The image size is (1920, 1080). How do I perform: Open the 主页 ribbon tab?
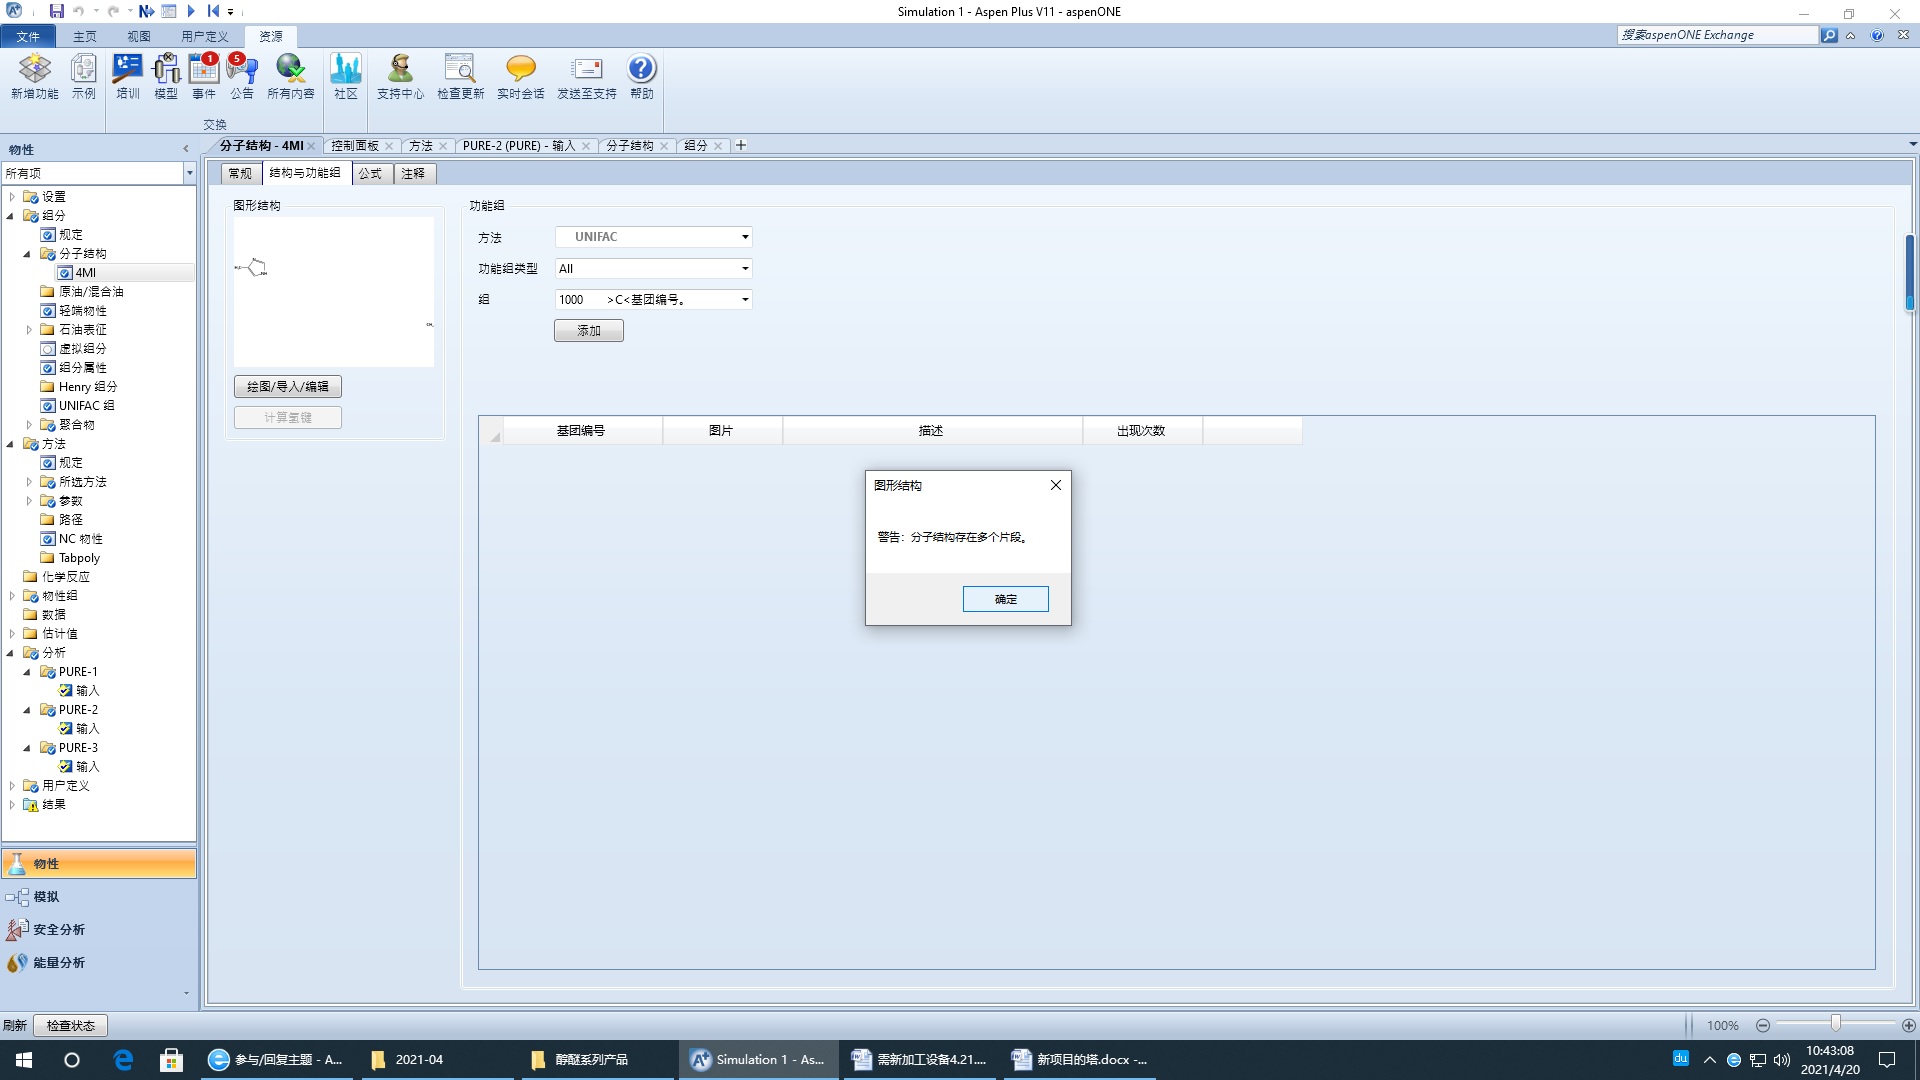tap(85, 36)
